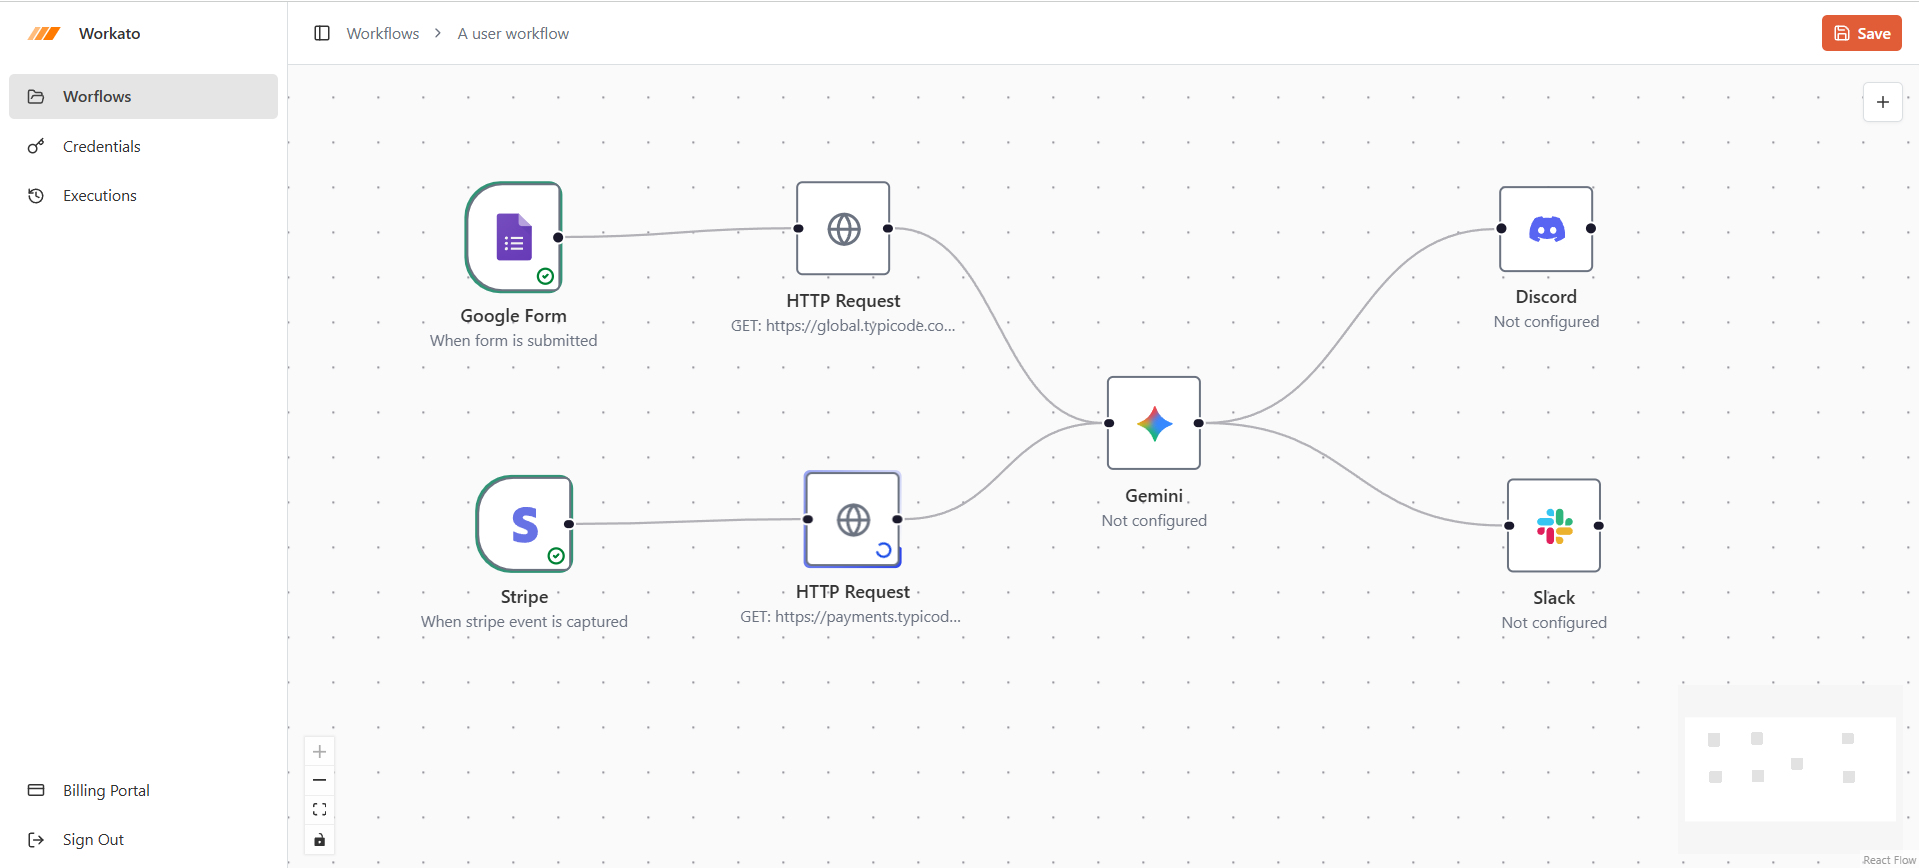Zoom out on the canvas
This screenshot has height=868, width=1919.
320,781
